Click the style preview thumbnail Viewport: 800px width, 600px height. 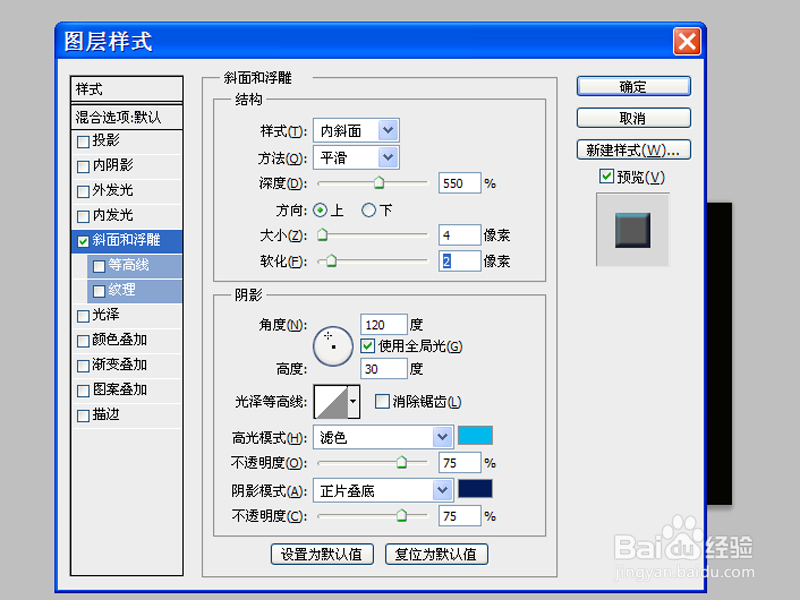[633, 230]
